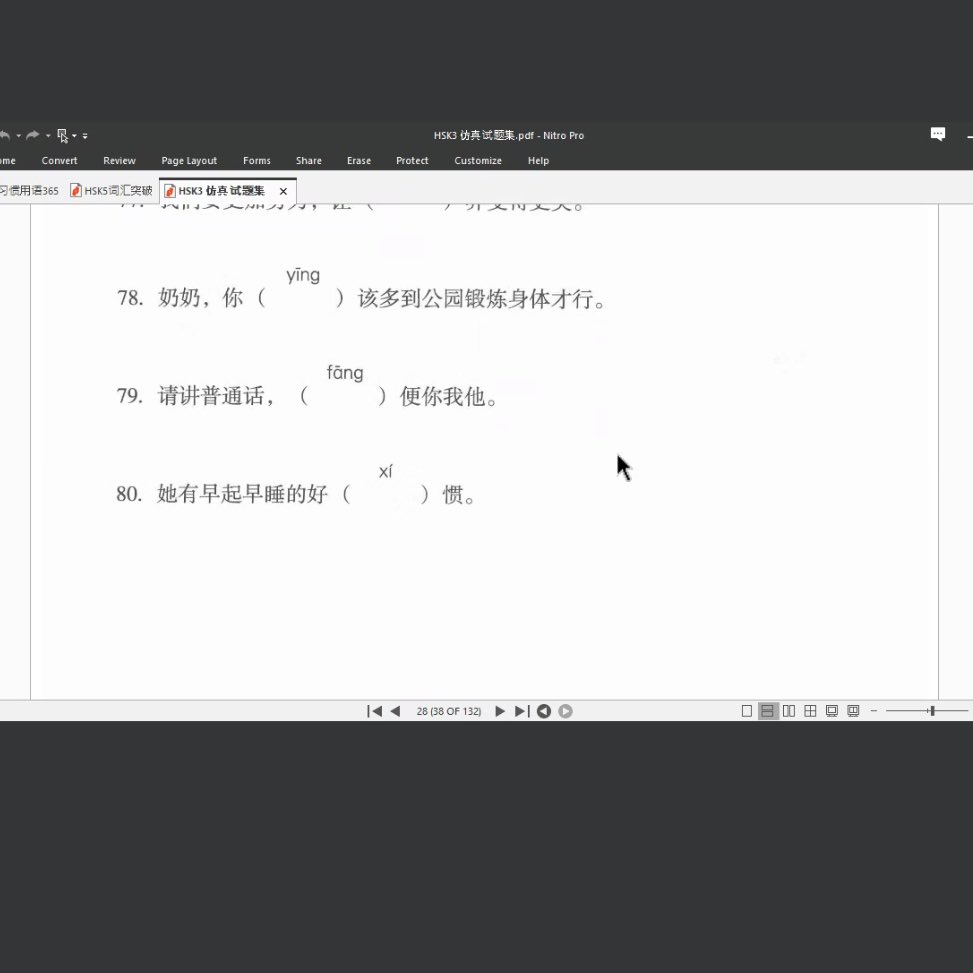Open the Convert ribbon tab
Viewport: 973px width, 973px height.
[60, 161]
